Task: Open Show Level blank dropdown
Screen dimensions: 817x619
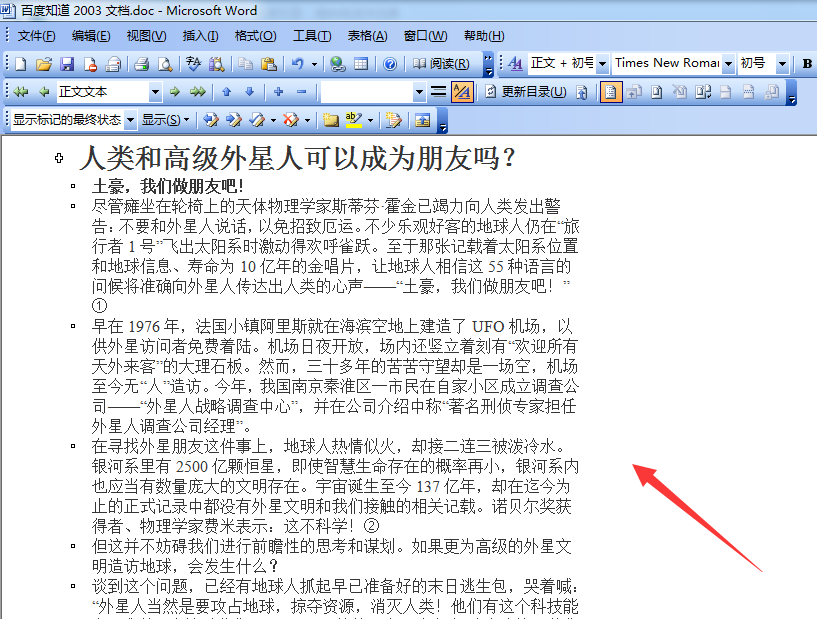Action: click(419, 92)
